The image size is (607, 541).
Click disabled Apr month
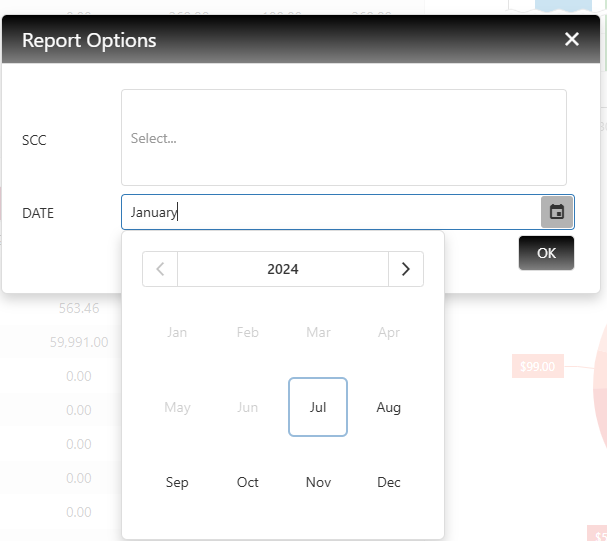click(x=389, y=332)
